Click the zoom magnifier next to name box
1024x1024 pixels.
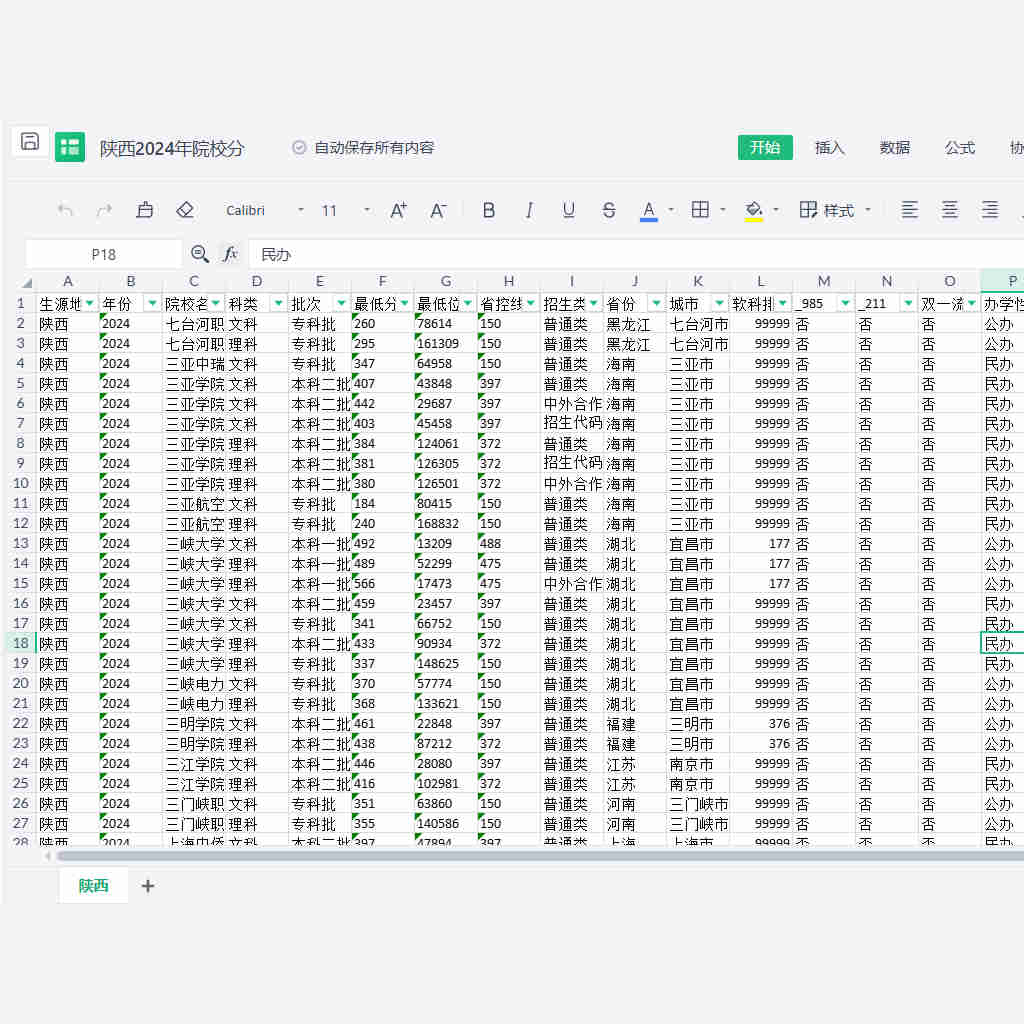[x=200, y=254]
